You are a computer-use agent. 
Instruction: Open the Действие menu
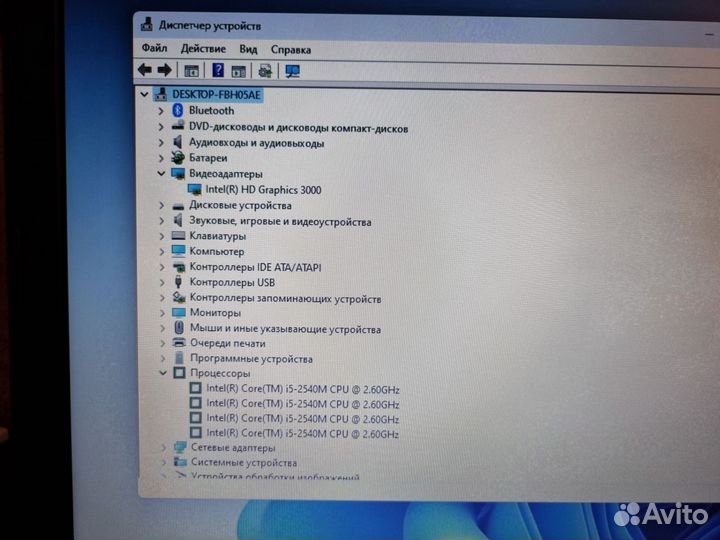coord(203,49)
